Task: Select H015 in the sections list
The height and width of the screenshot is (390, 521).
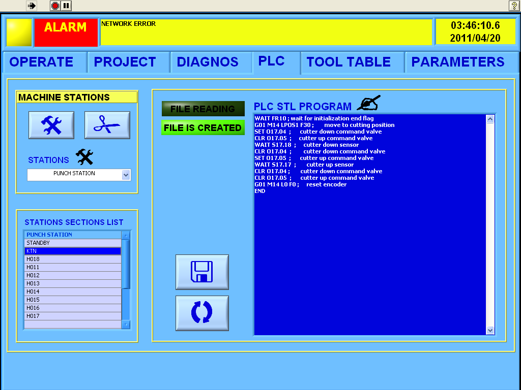Action: tap(73, 300)
